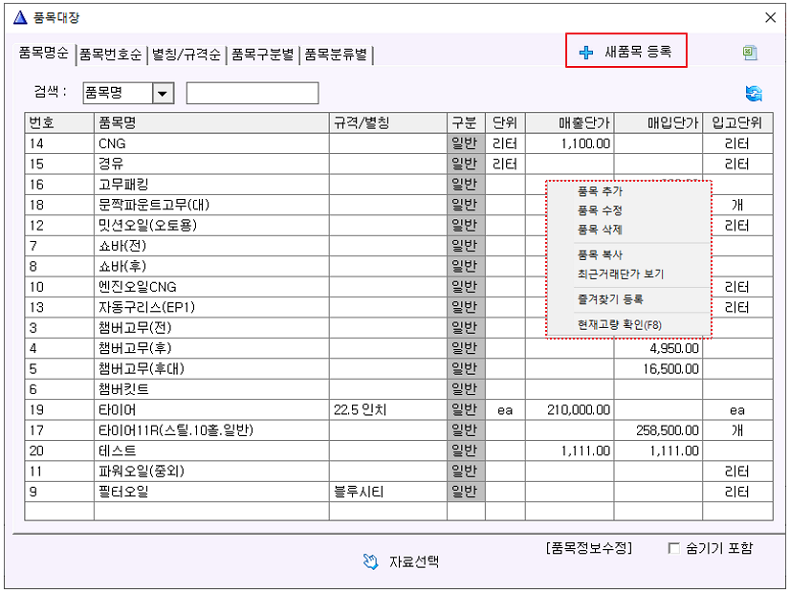Click the 구분 column header
This screenshot has width=790, height=593.
pos(466,123)
